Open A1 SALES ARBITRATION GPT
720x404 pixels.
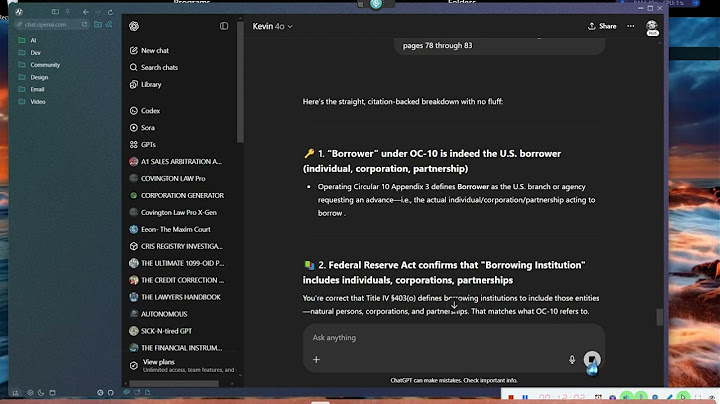click(x=175, y=162)
